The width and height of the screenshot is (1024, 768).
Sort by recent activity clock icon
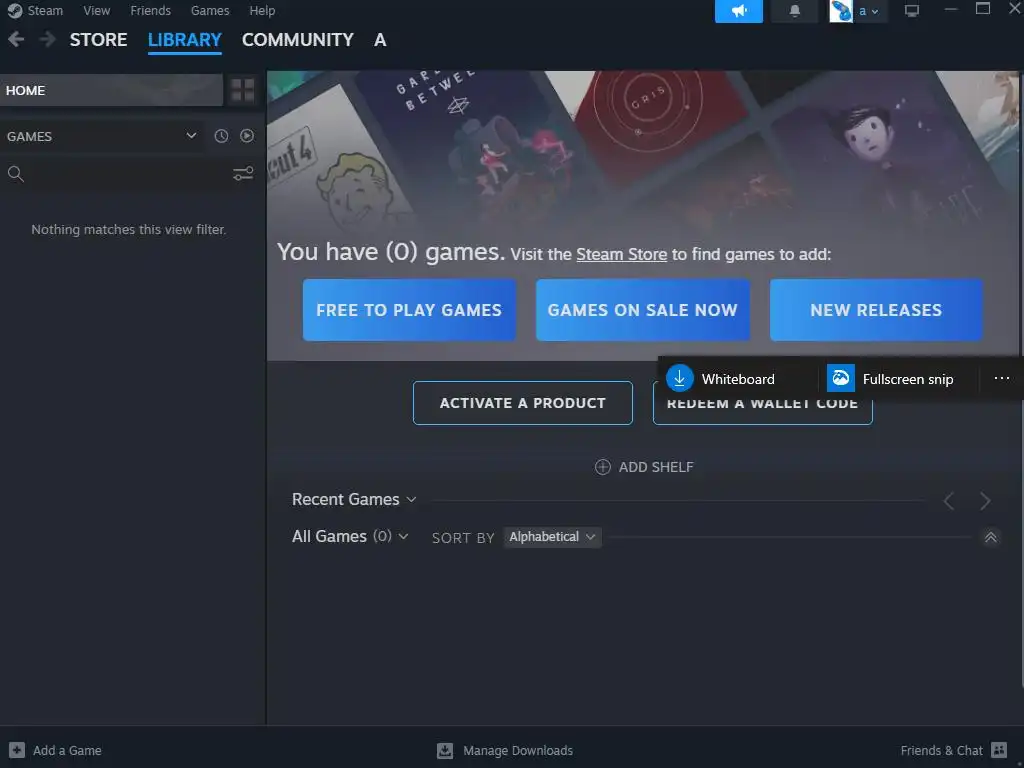(x=221, y=136)
